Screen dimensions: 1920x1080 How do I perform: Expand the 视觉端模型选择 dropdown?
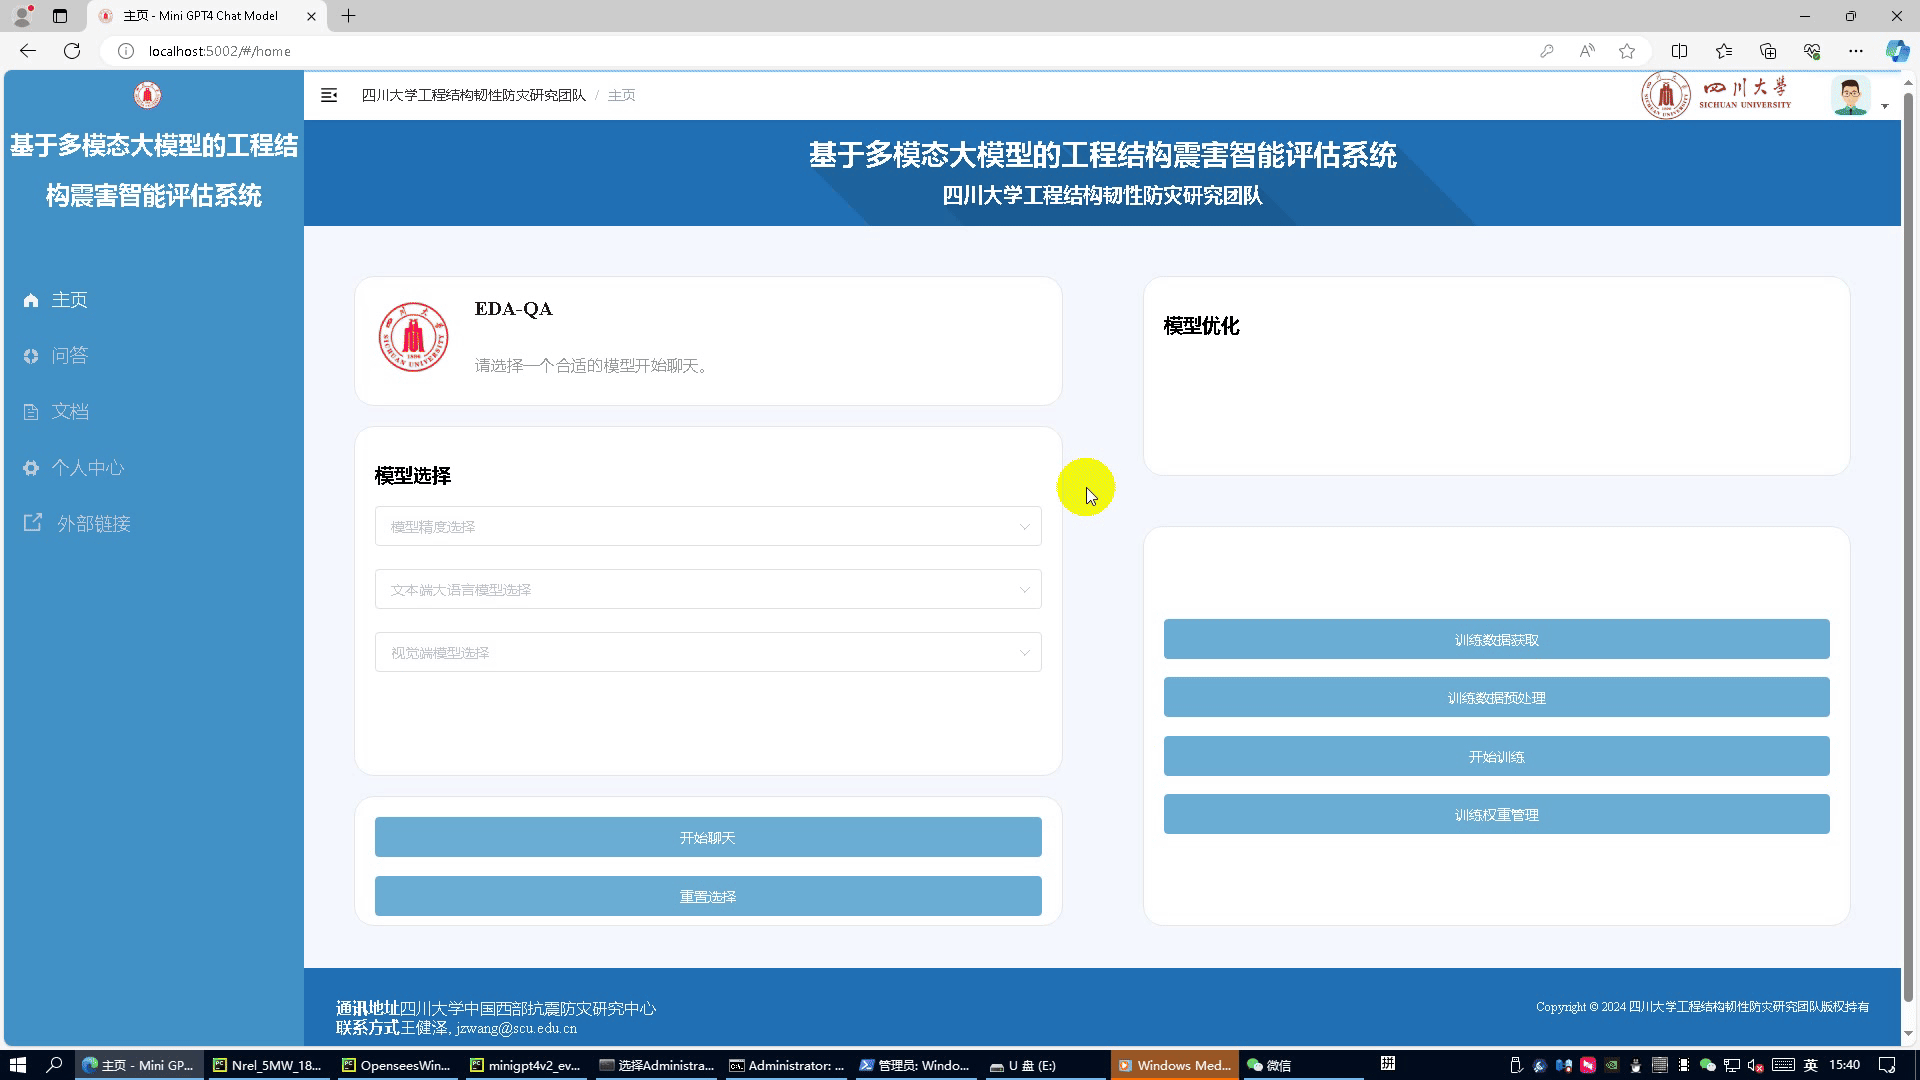click(x=708, y=653)
